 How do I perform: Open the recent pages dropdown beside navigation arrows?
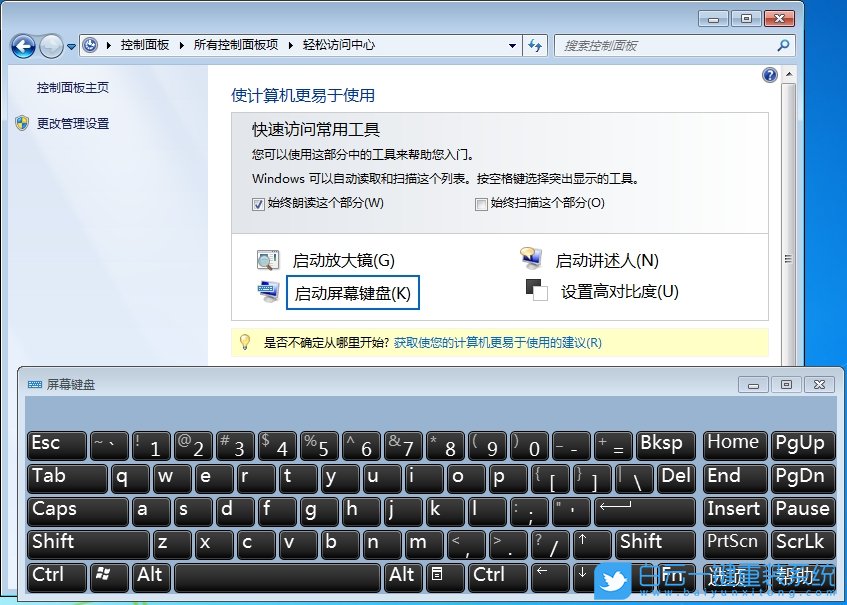tap(70, 46)
